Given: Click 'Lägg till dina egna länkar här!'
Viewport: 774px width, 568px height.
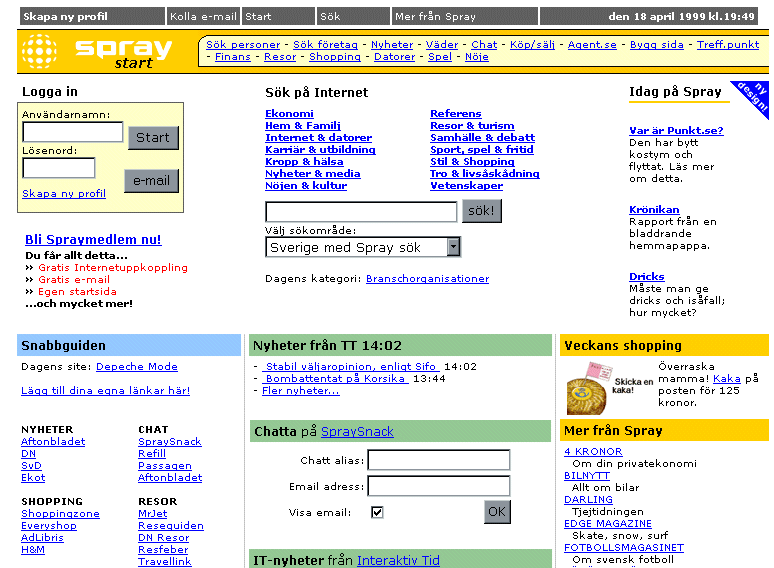Looking at the screenshot, I should click(x=105, y=390).
